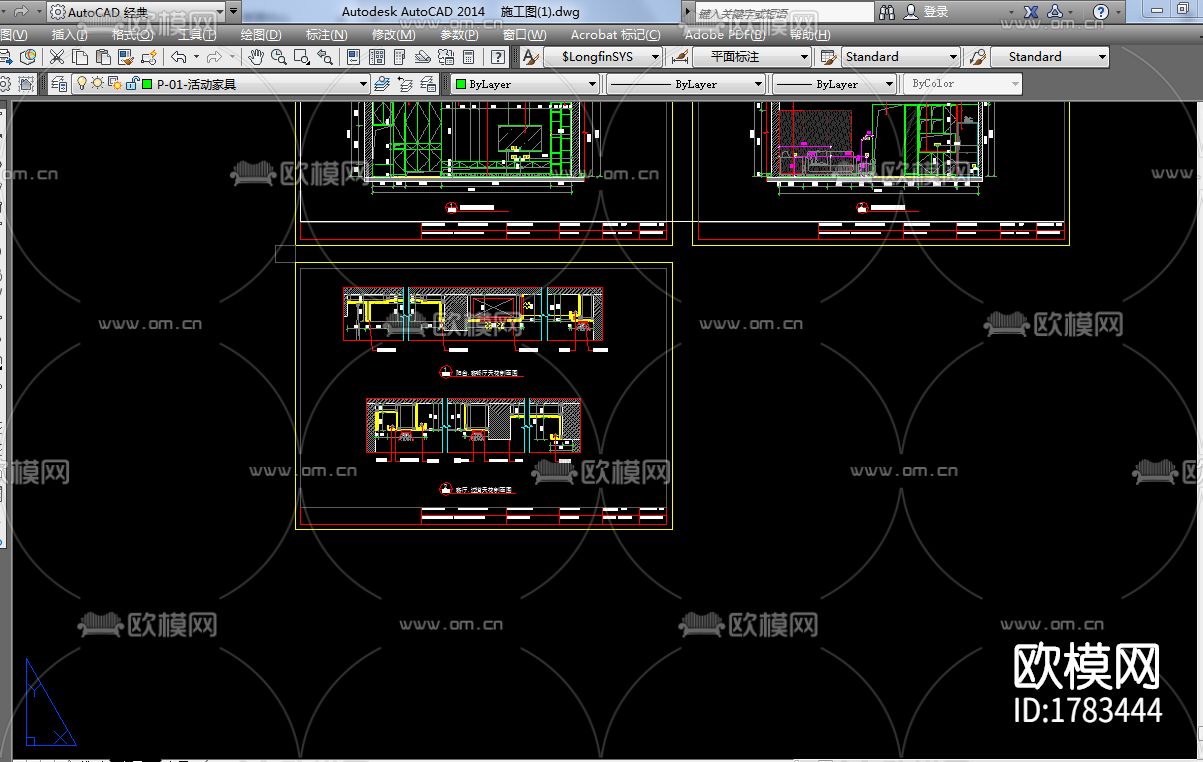1203x762 pixels.
Task: Click the green color swatch in layer dropdown
Action: pos(147,84)
